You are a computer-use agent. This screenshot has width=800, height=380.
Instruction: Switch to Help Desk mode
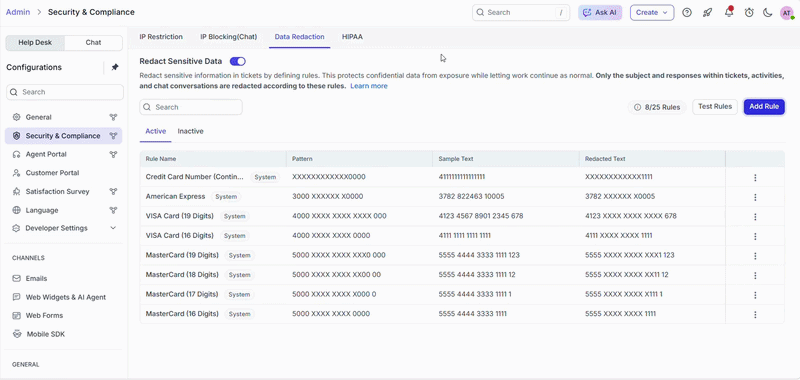35,43
